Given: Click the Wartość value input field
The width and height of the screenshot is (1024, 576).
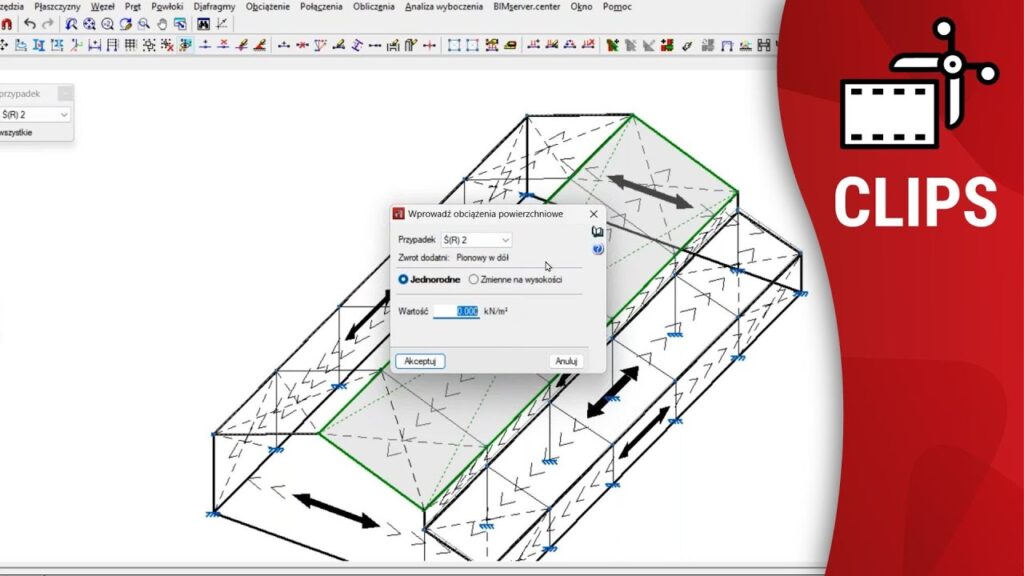Looking at the screenshot, I should coord(457,312).
